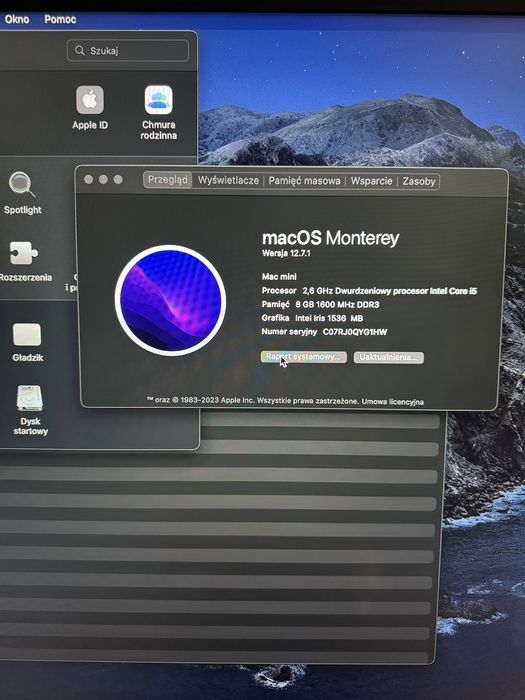Click the 8 GB 1600 MHz DDR3 value
The image size is (525, 700).
coord(337,304)
